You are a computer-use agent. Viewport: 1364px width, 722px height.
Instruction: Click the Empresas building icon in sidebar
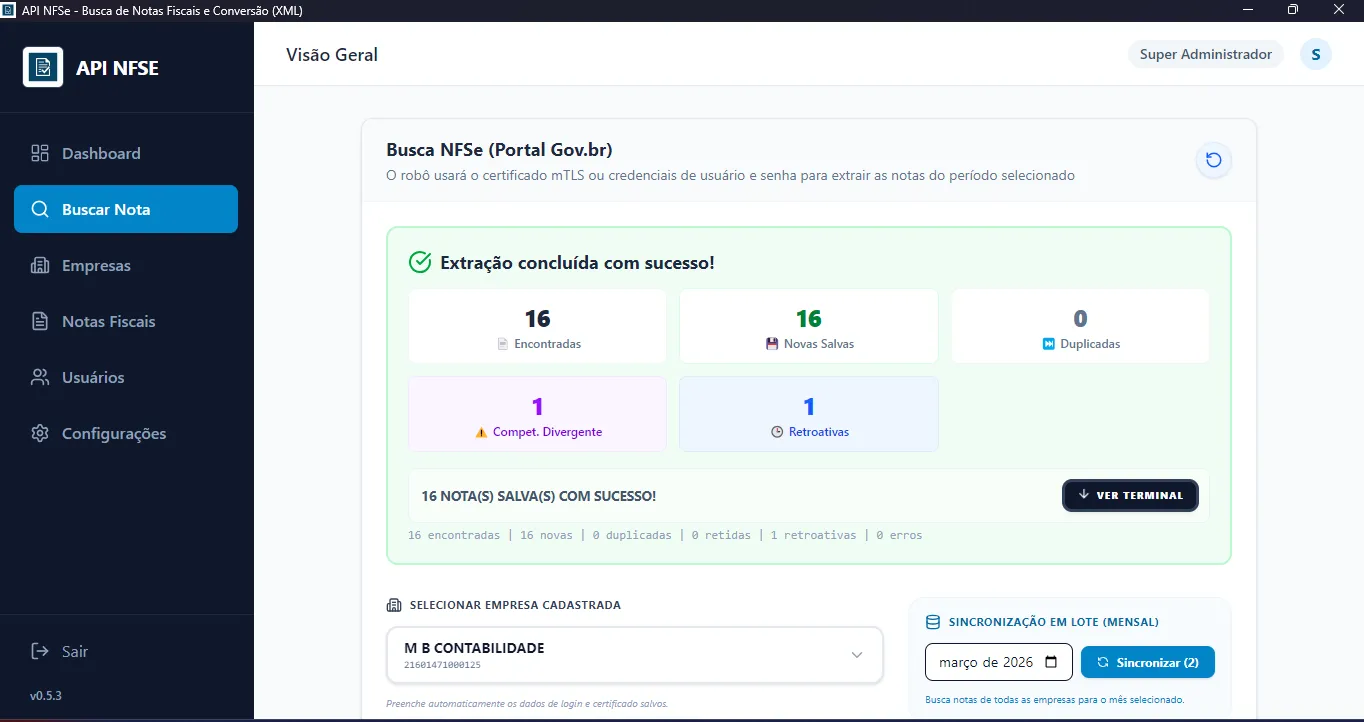(x=40, y=265)
